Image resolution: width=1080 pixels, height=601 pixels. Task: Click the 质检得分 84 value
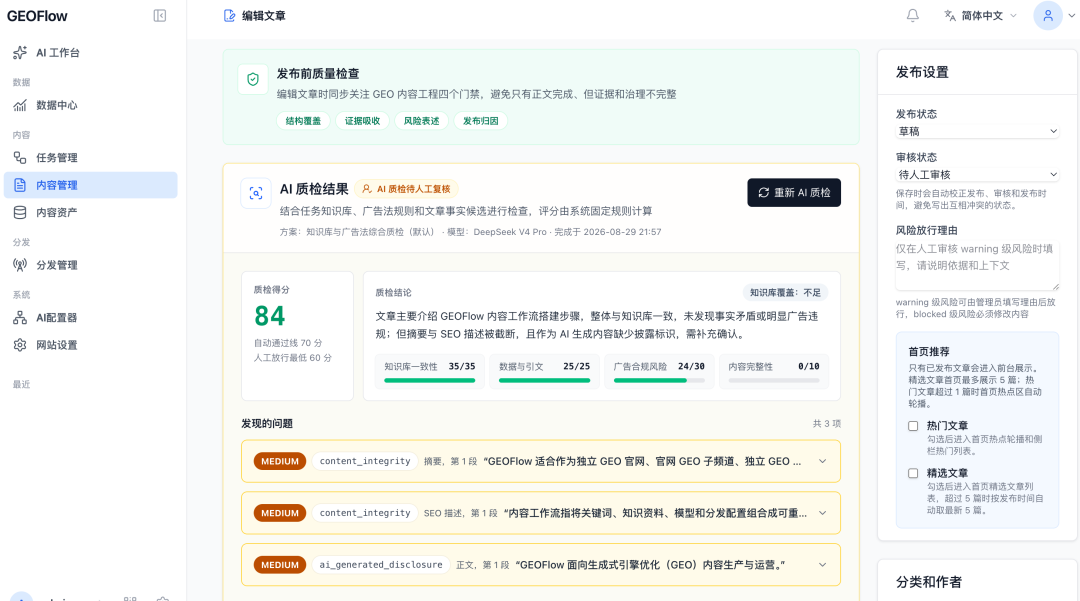click(269, 316)
